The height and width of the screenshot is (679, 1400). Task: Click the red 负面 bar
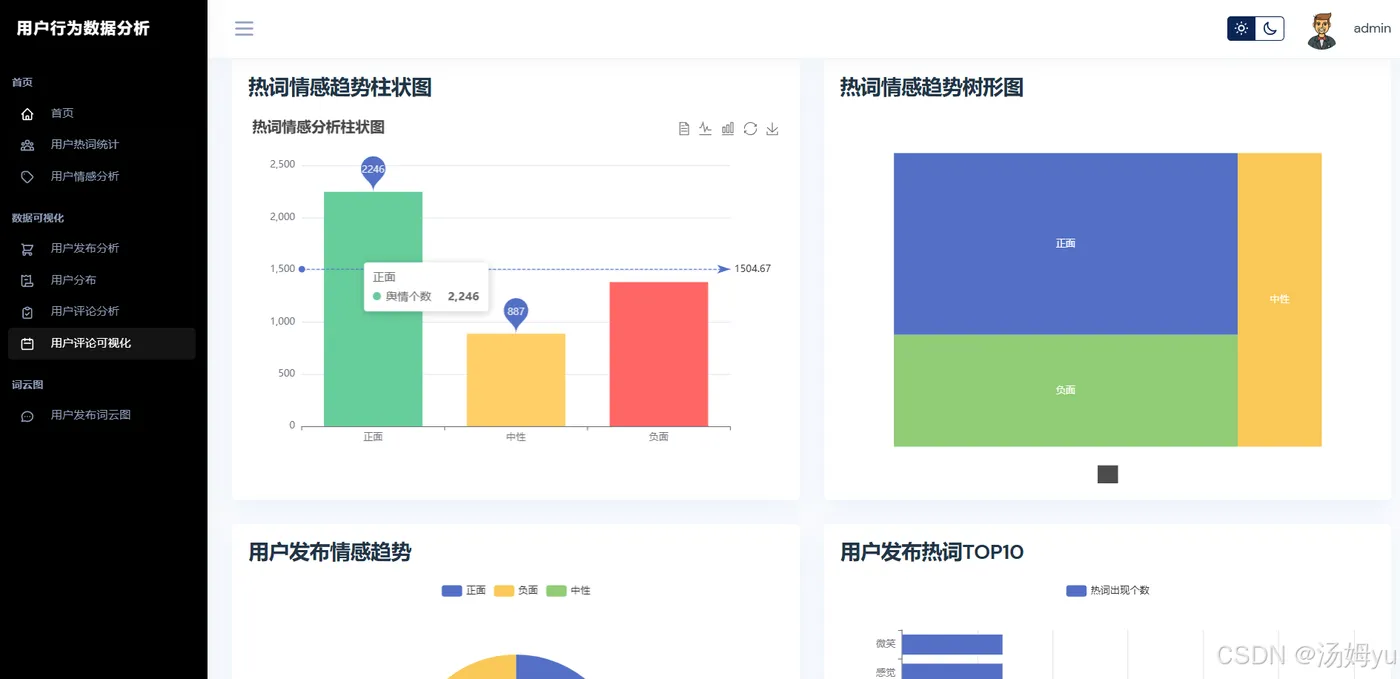[x=659, y=354]
